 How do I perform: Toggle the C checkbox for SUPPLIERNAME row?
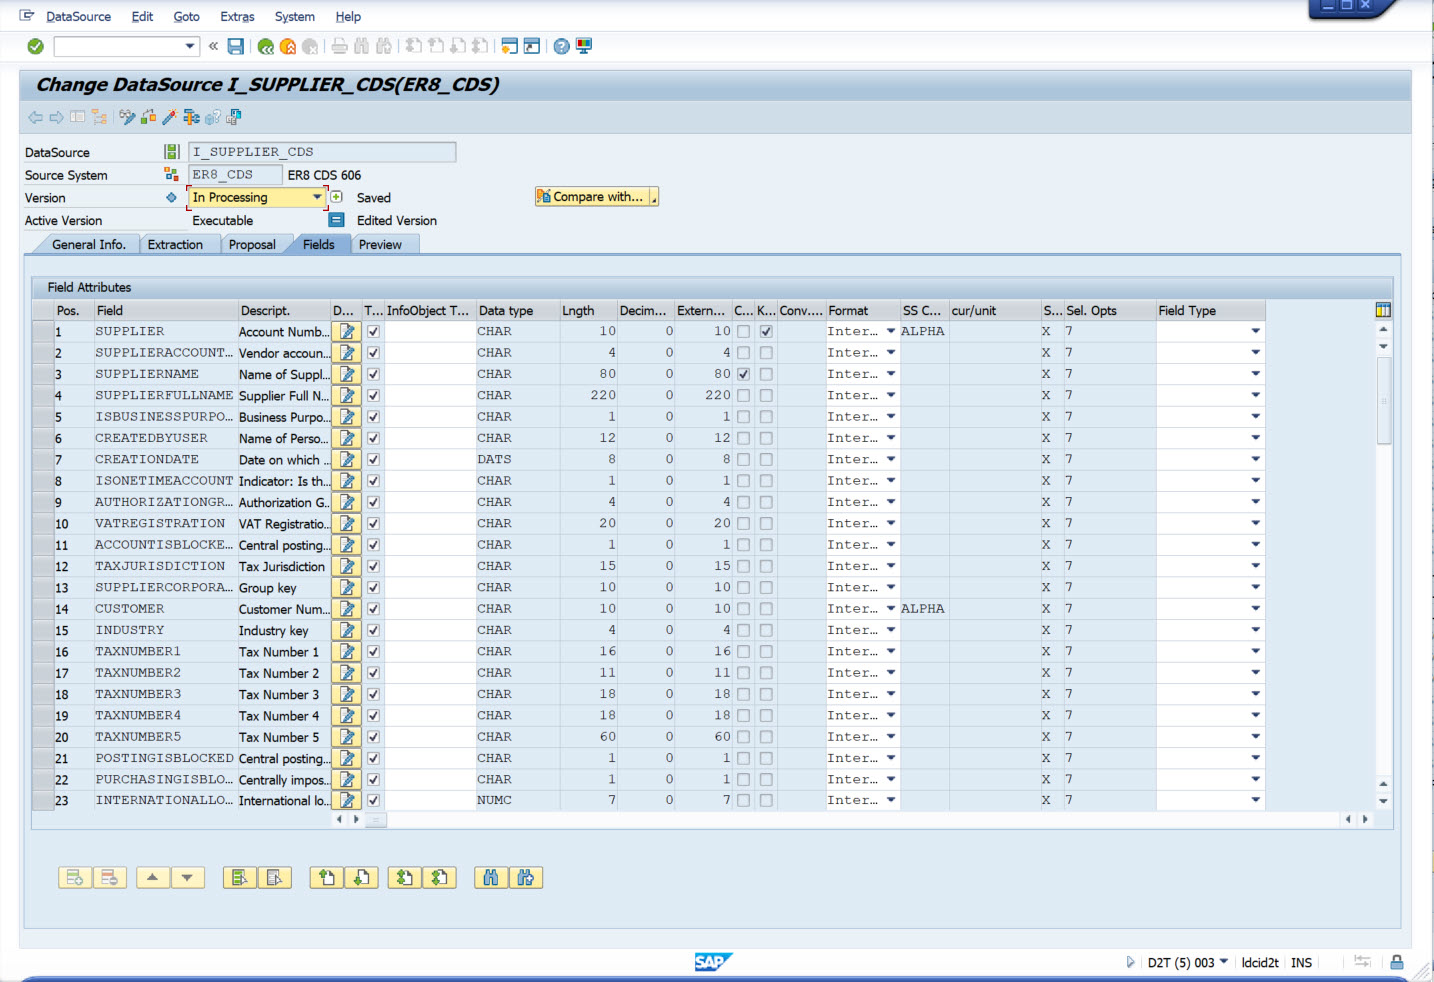(743, 374)
